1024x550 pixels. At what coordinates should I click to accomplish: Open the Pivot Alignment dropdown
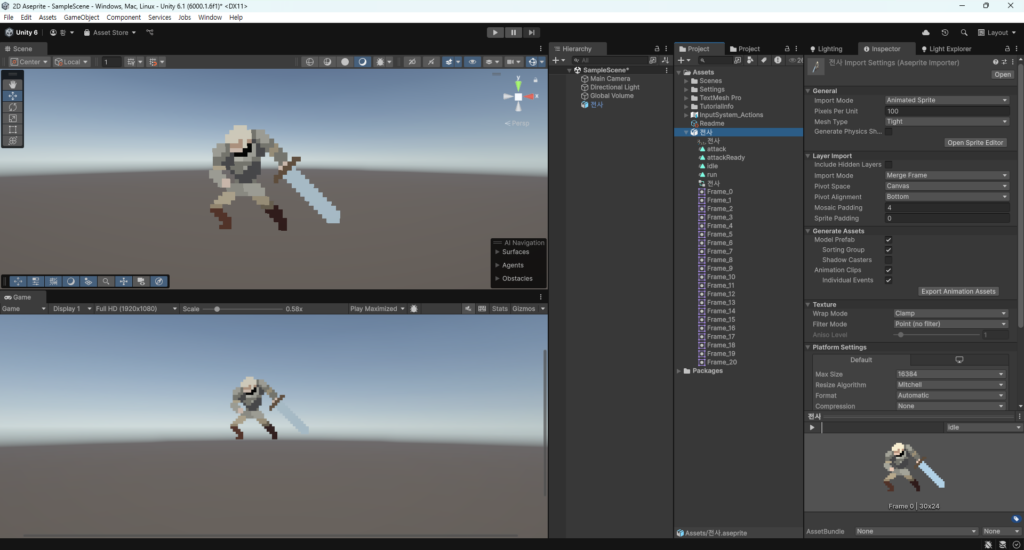coord(946,197)
